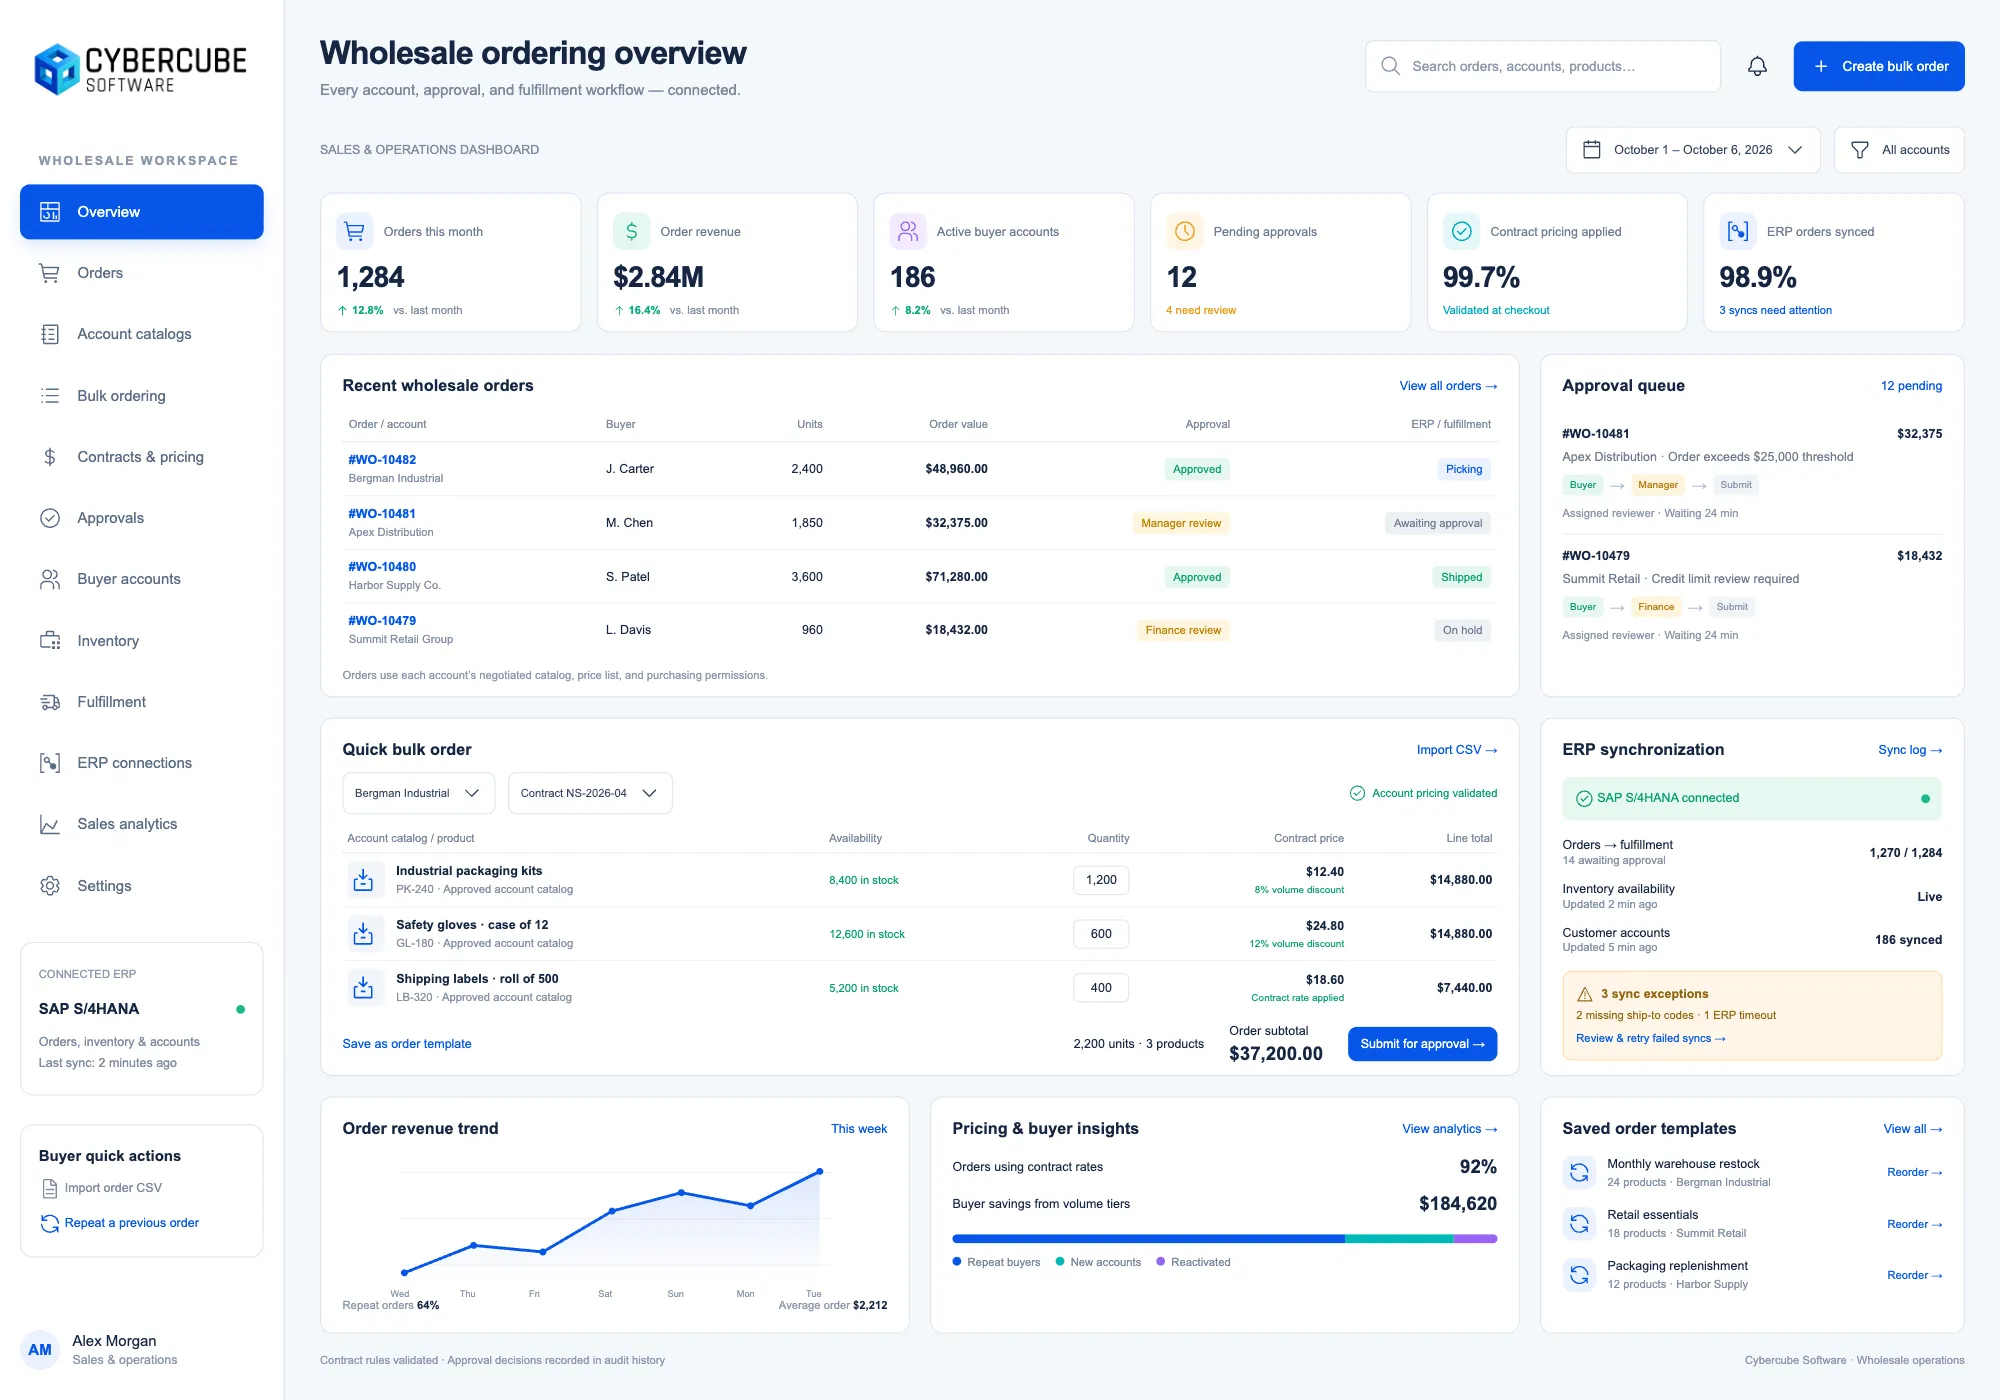Click the Industrial packaging kits download icon
This screenshot has height=1400, width=2000.
(363, 880)
